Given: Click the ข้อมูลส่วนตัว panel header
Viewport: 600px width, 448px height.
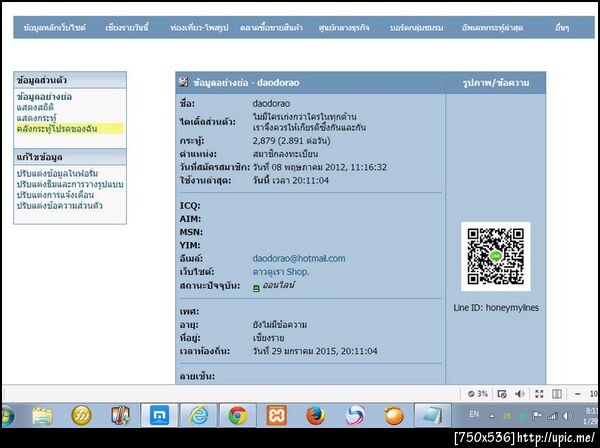Looking at the screenshot, I should 70,80.
